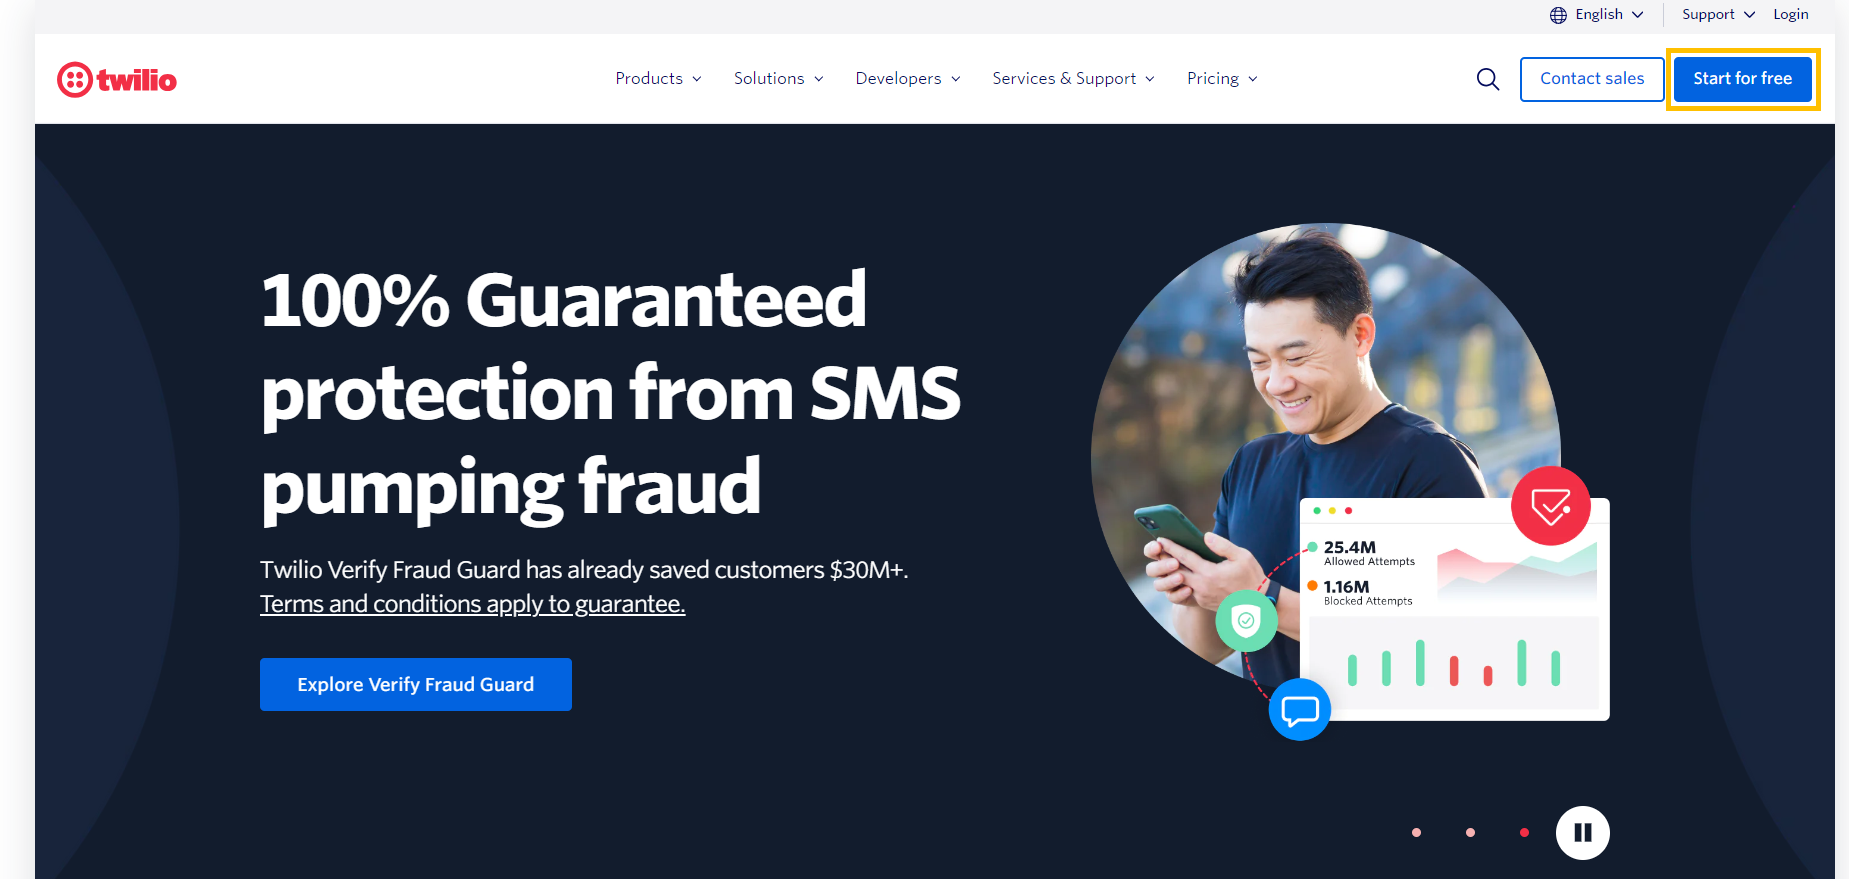Open Terms and conditions guarantee link
This screenshot has height=879, width=1849.
[x=472, y=604]
